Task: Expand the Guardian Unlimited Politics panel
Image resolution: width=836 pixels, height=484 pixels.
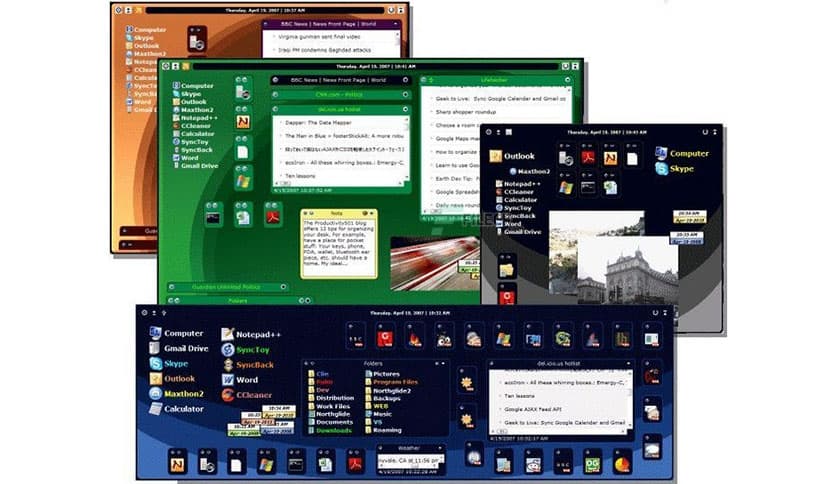Action: [283, 287]
